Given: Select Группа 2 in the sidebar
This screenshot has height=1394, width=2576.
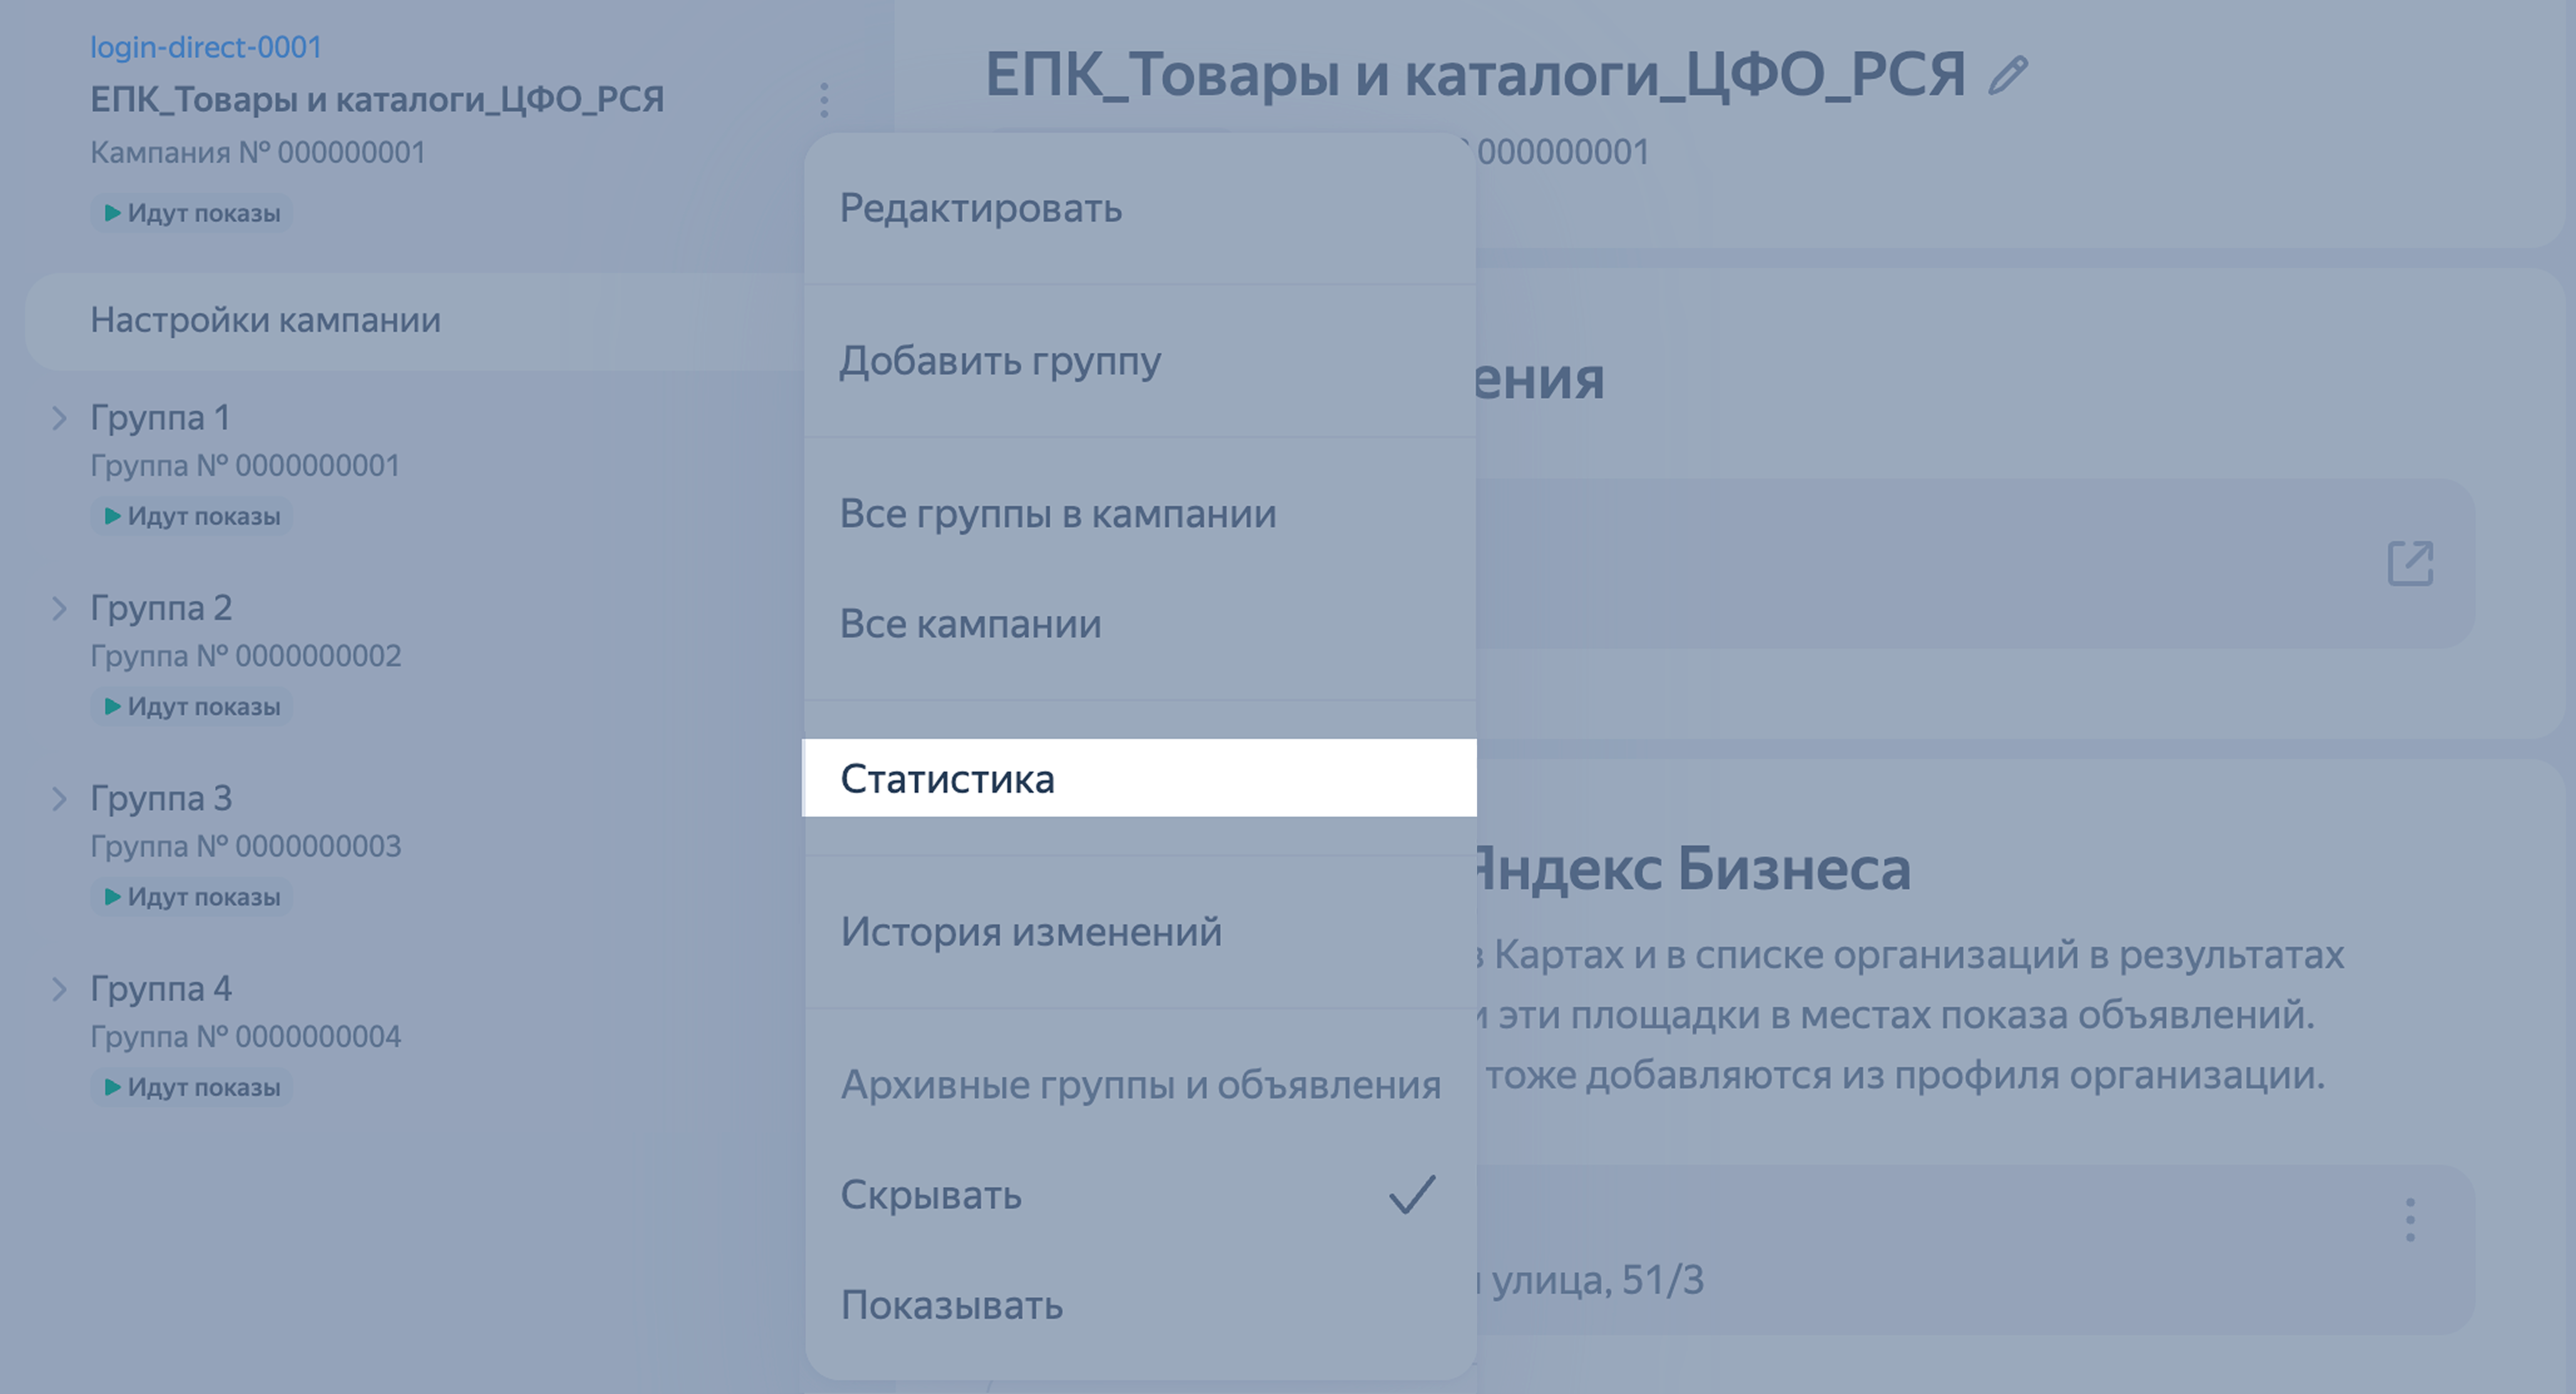Looking at the screenshot, I should 161,608.
